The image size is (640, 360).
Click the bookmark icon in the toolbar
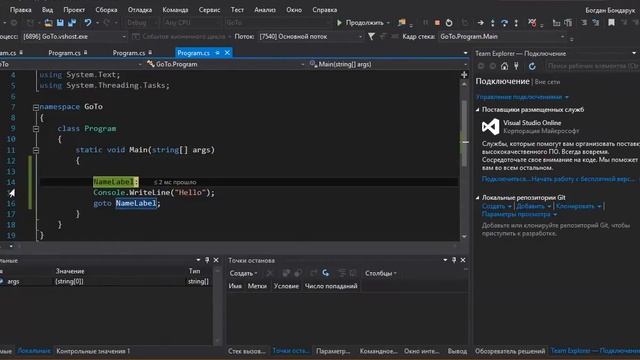(611, 23)
